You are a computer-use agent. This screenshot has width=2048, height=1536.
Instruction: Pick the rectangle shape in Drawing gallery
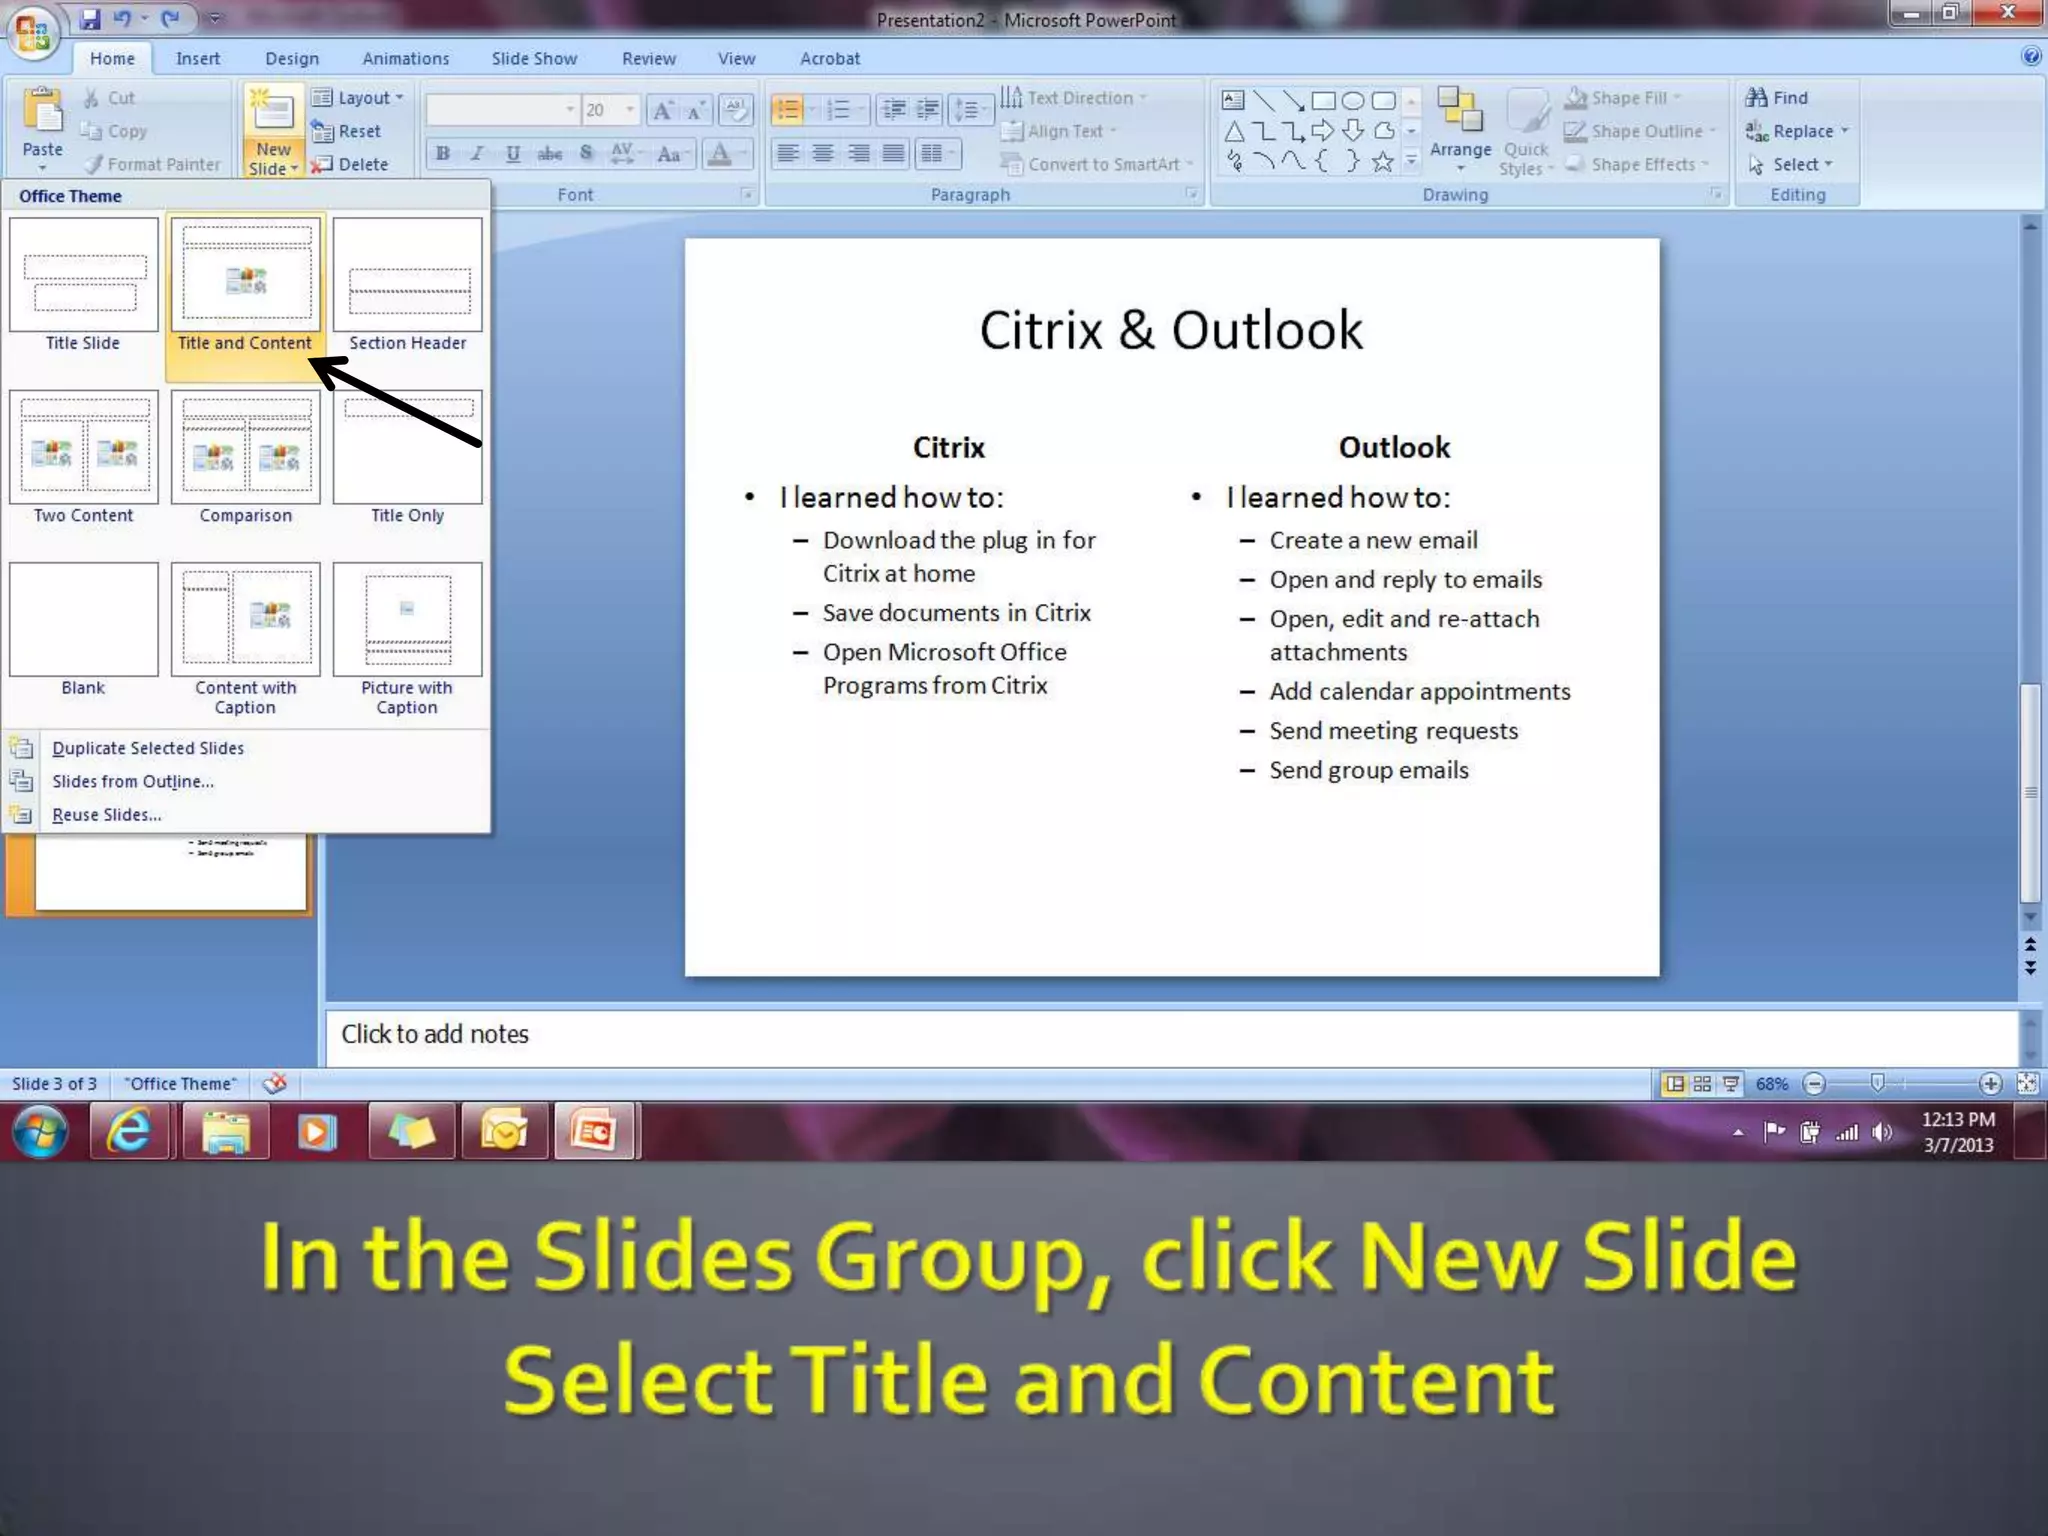pyautogui.click(x=1323, y=100)
